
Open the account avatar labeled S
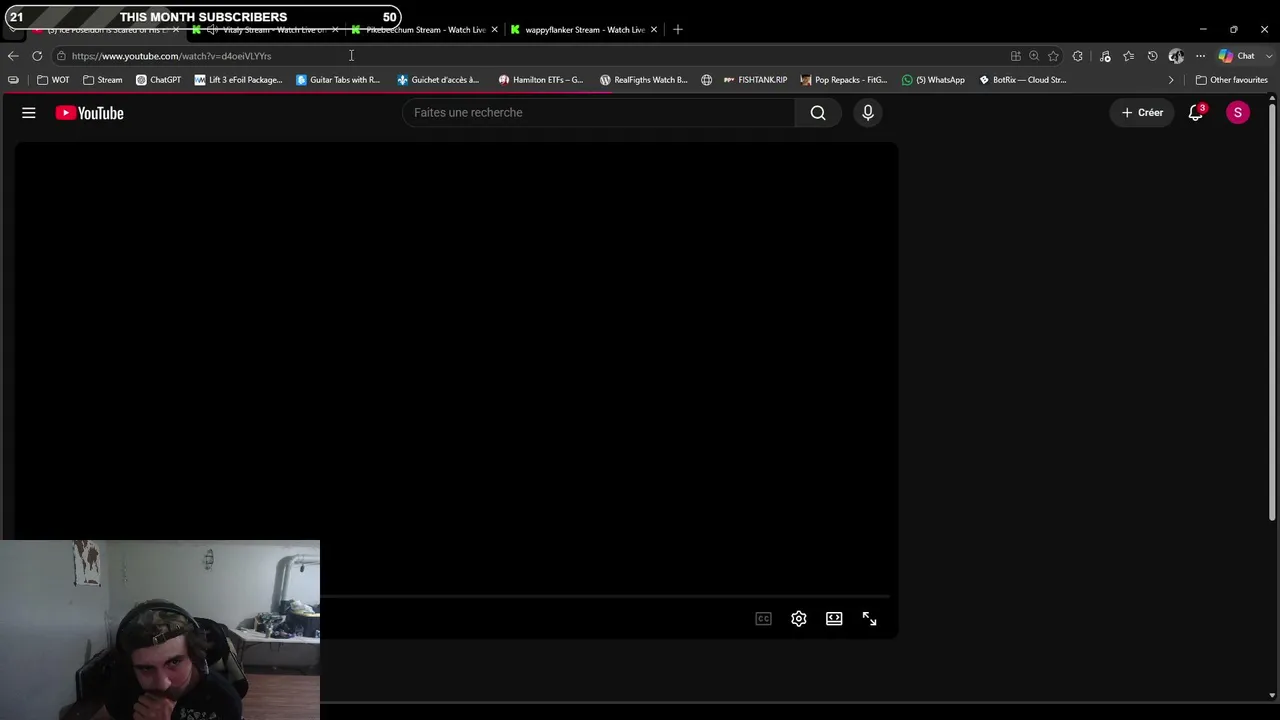coord(1238,113)
